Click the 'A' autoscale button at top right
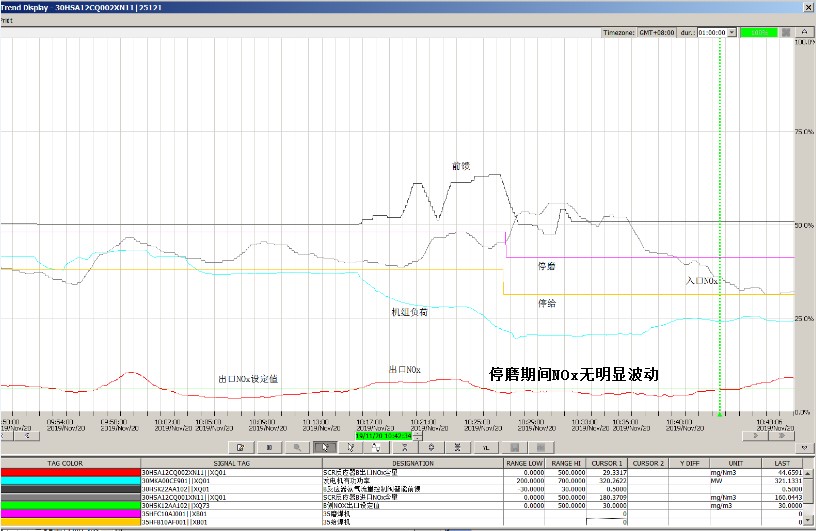The width and height of the screenshot is (816, 531). 803,32
